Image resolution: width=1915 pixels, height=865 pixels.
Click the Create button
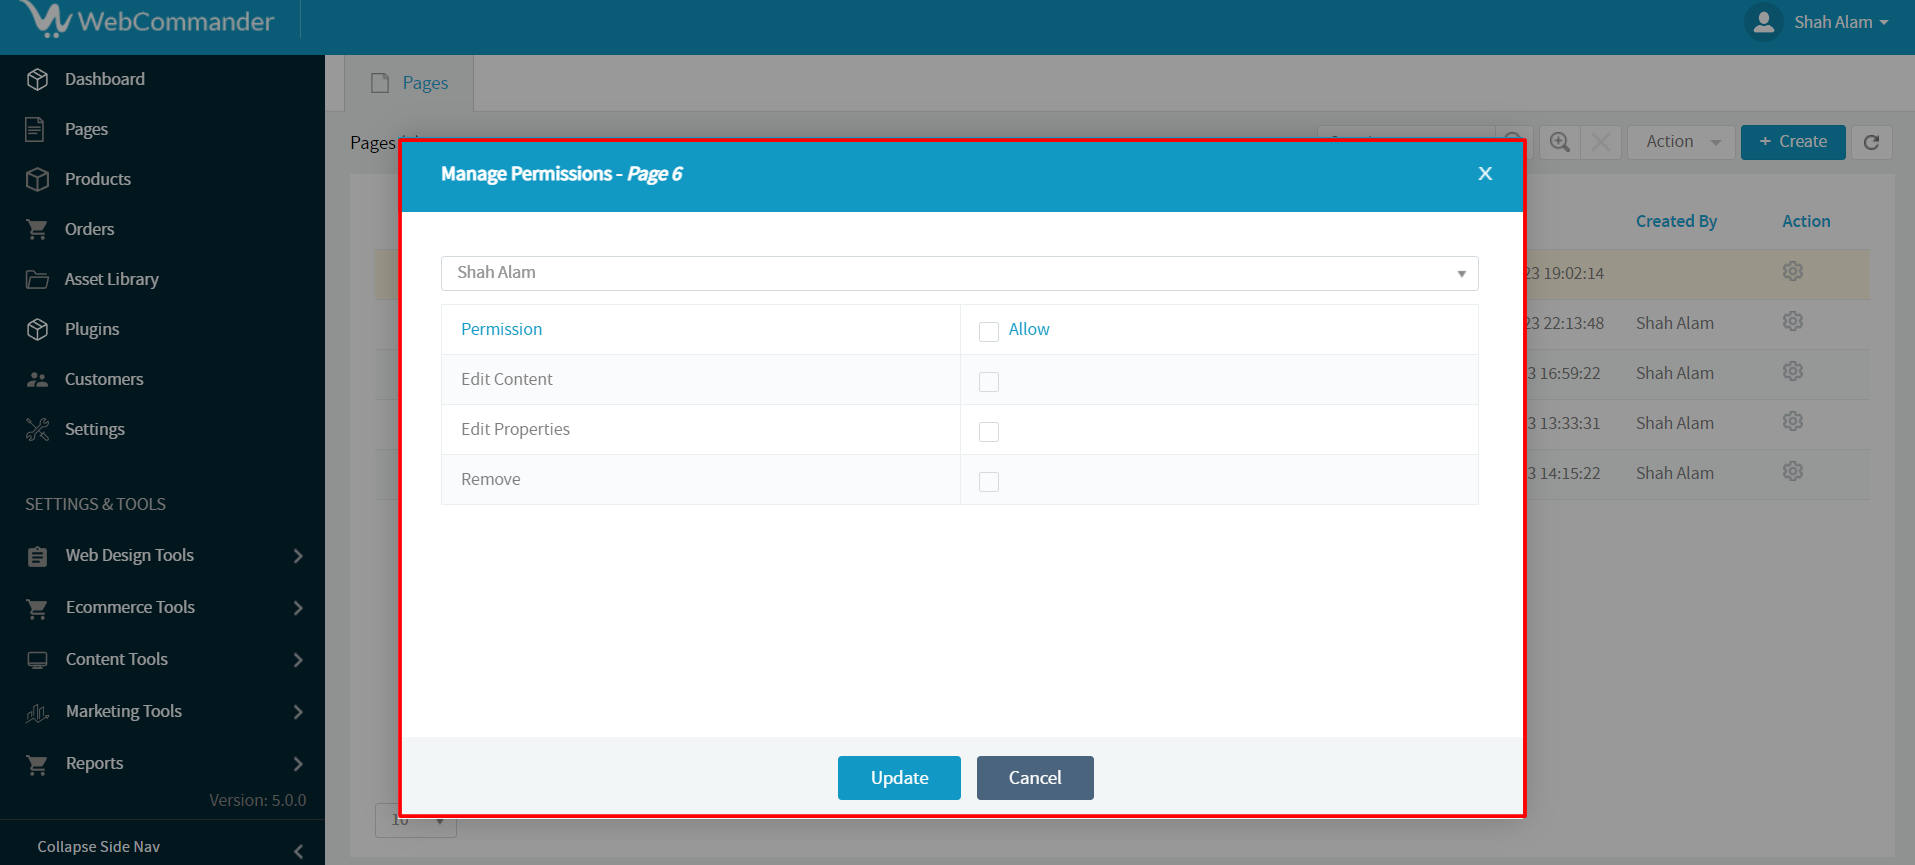[1793, 142]
